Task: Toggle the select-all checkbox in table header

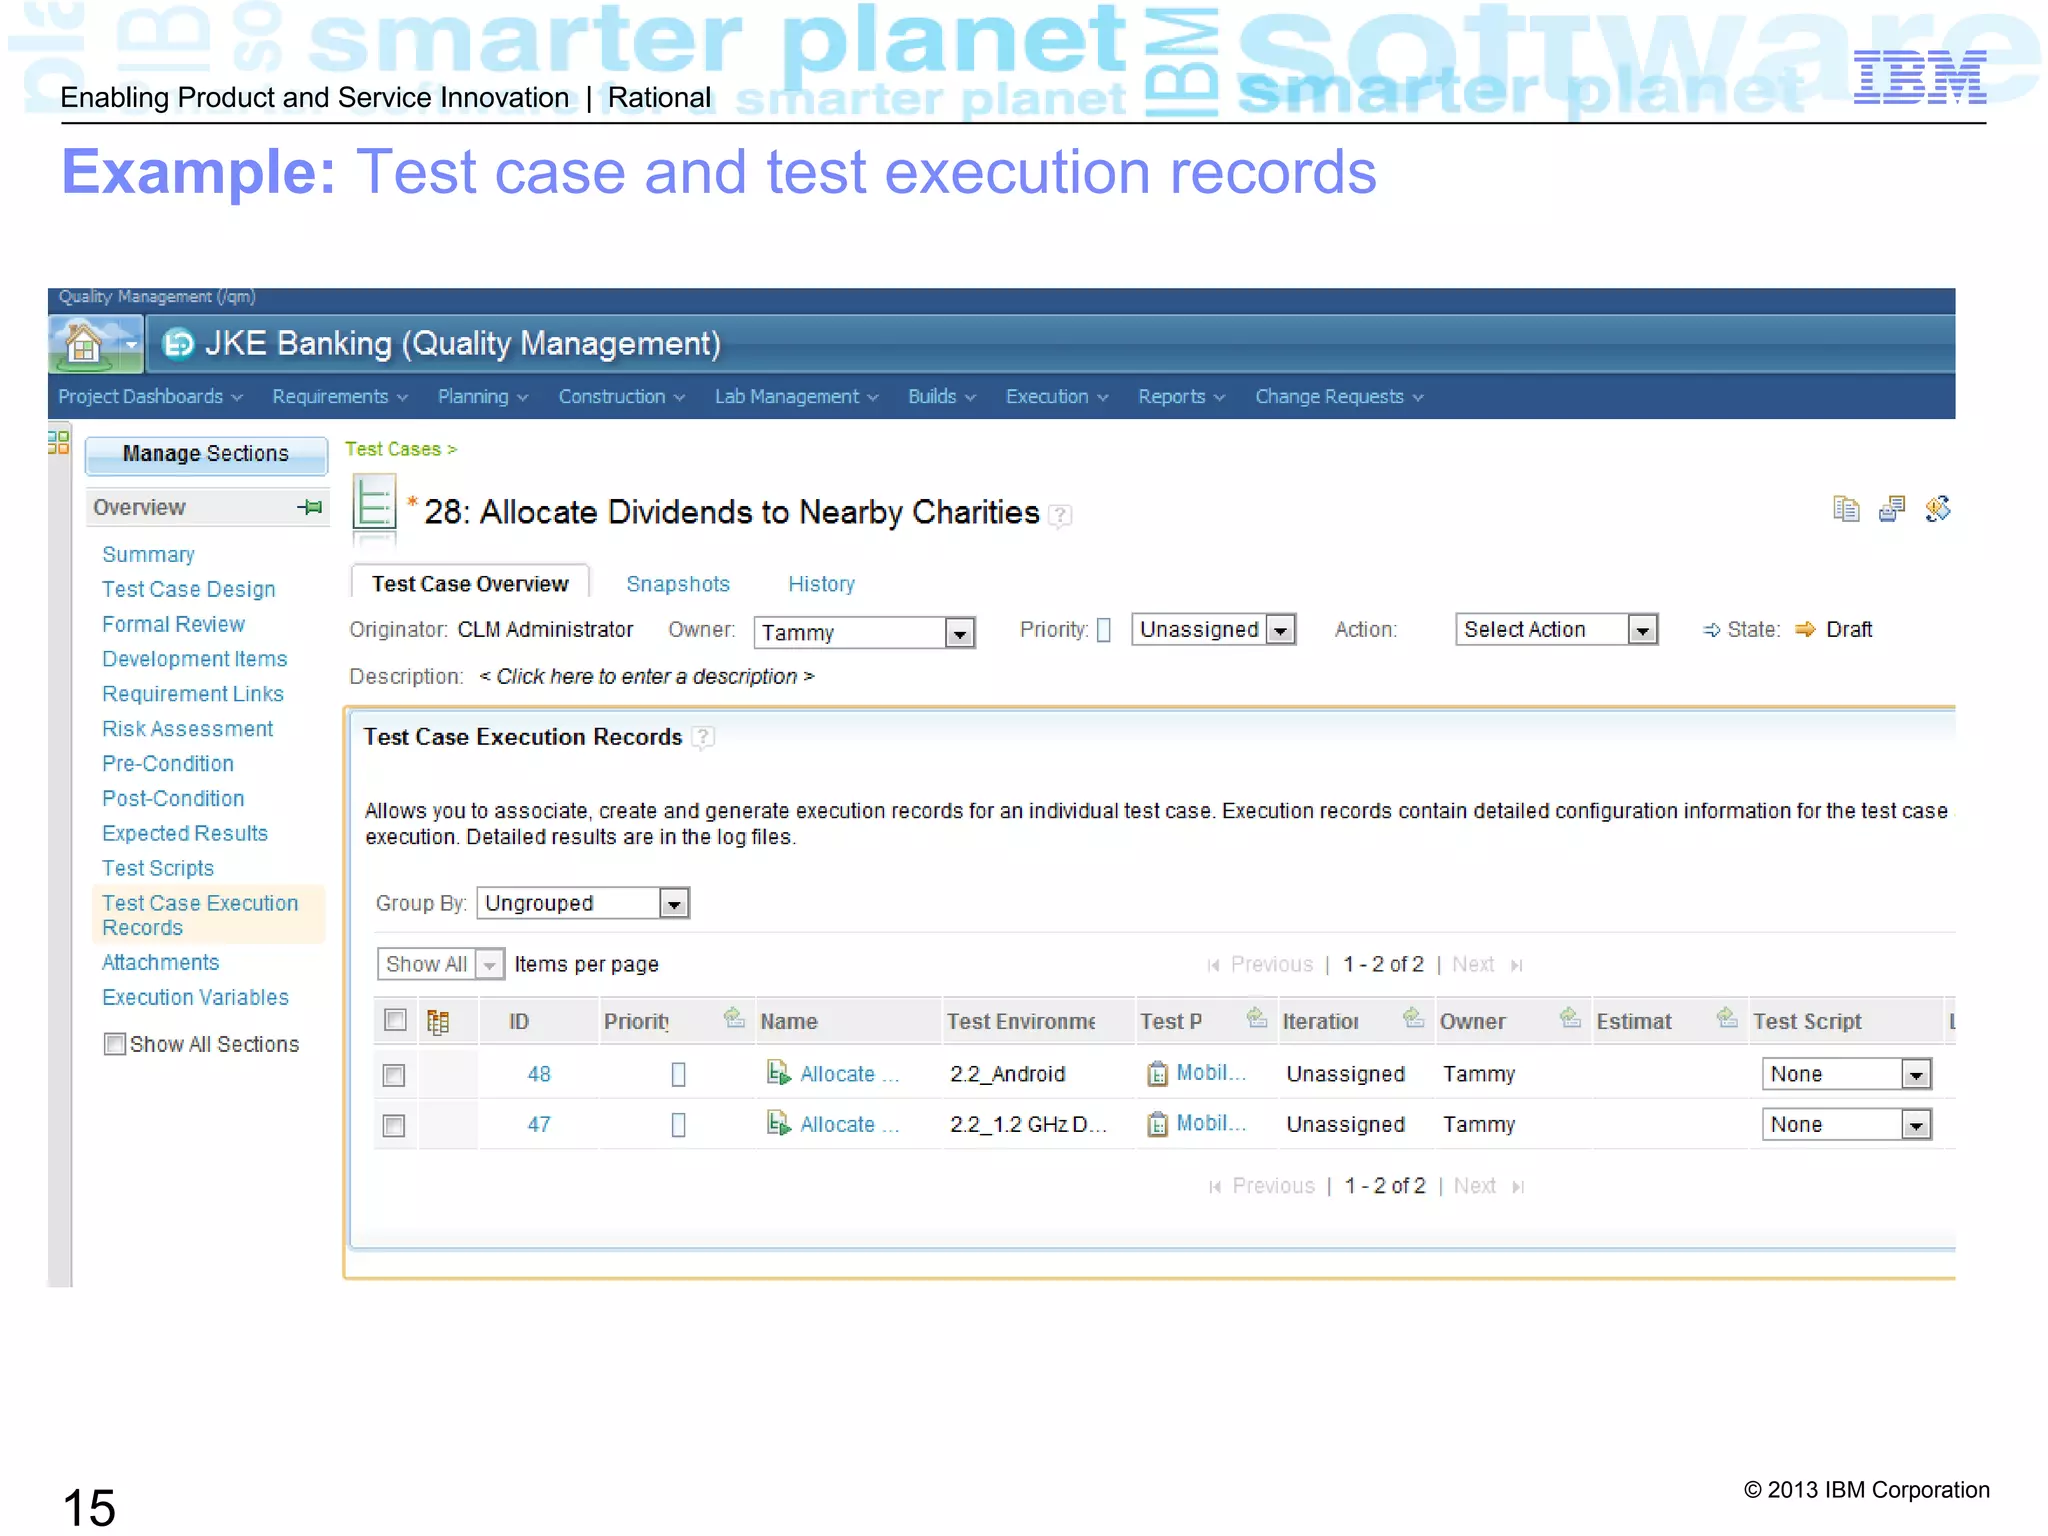Action: [395, 1020]
